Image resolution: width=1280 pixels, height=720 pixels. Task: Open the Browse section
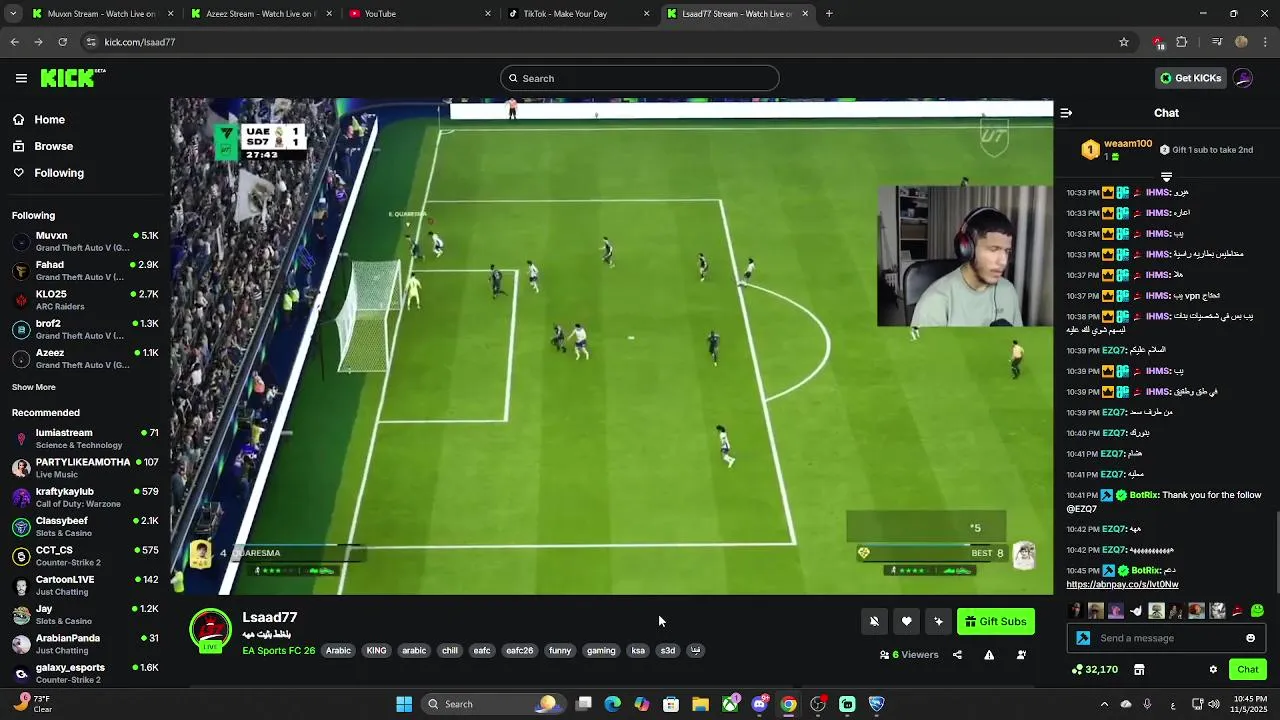(x=53, y=146)
